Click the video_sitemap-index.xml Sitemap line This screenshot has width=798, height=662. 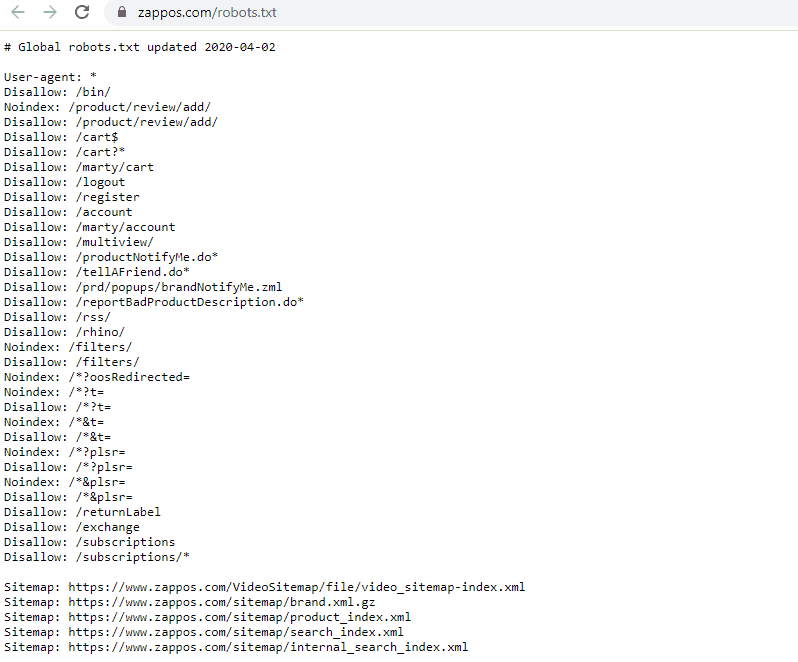point(265,588)
